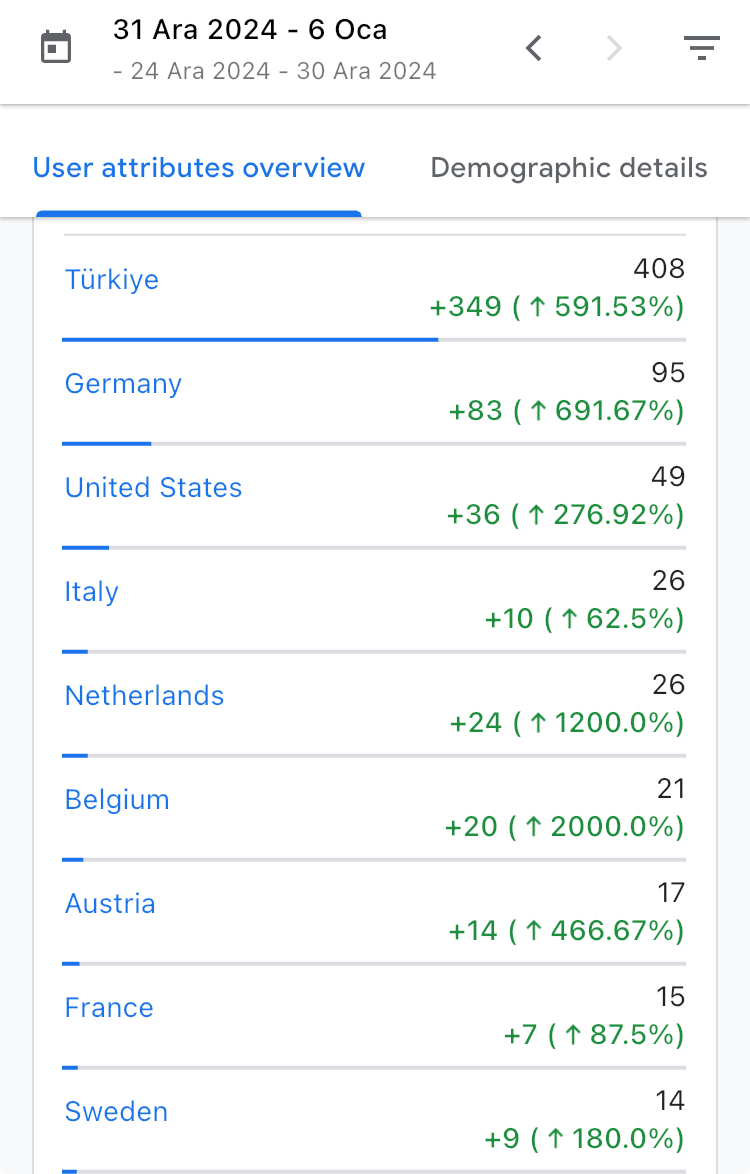Open Belgium country link

tap(117, 800)
